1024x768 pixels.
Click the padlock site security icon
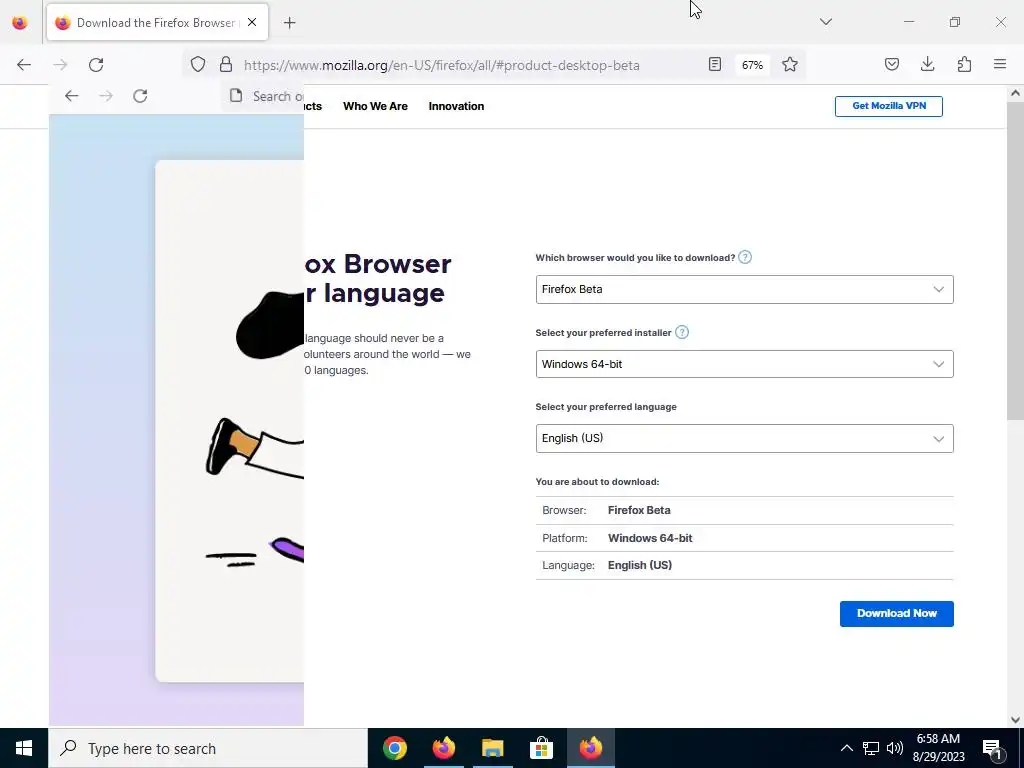pyautogui.click(x=226, y=65)
